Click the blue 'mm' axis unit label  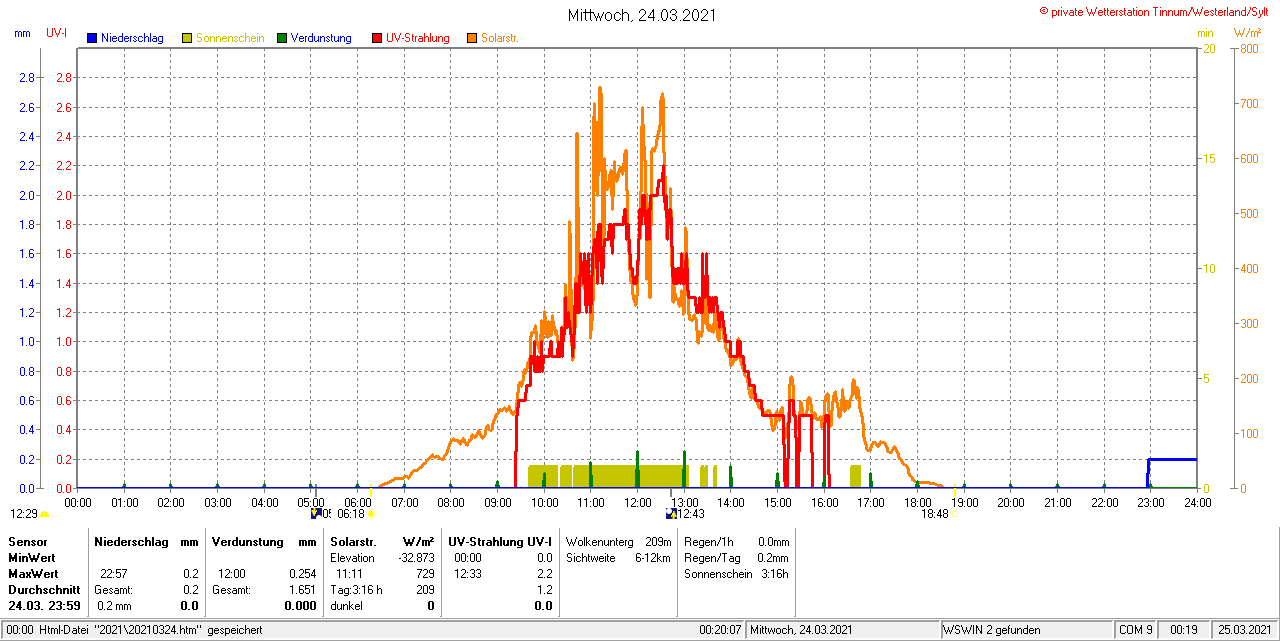tap(22, 33)
